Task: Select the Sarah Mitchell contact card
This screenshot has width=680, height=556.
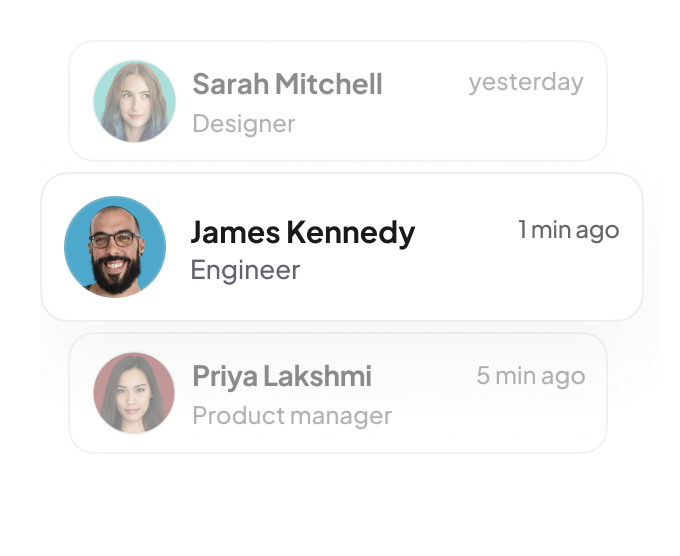Action: click(x=420, y=138)
